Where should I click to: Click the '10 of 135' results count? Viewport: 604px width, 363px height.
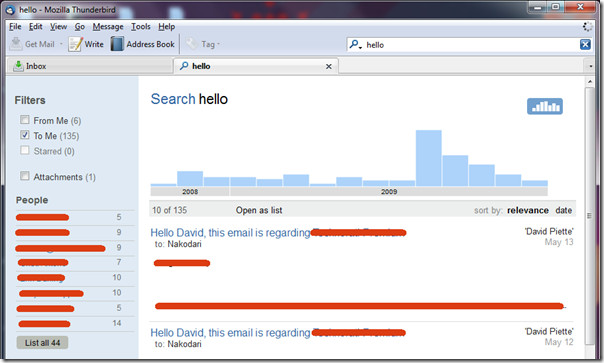coord(169,210)
